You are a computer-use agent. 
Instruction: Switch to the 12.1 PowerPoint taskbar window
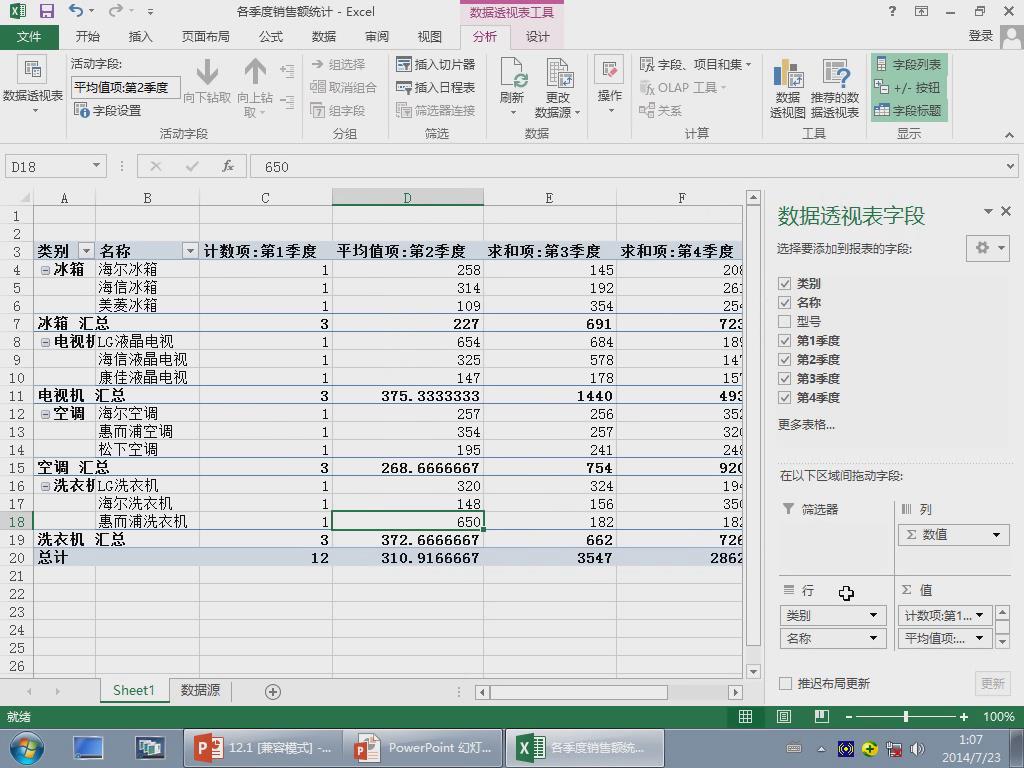click(263, 748)
